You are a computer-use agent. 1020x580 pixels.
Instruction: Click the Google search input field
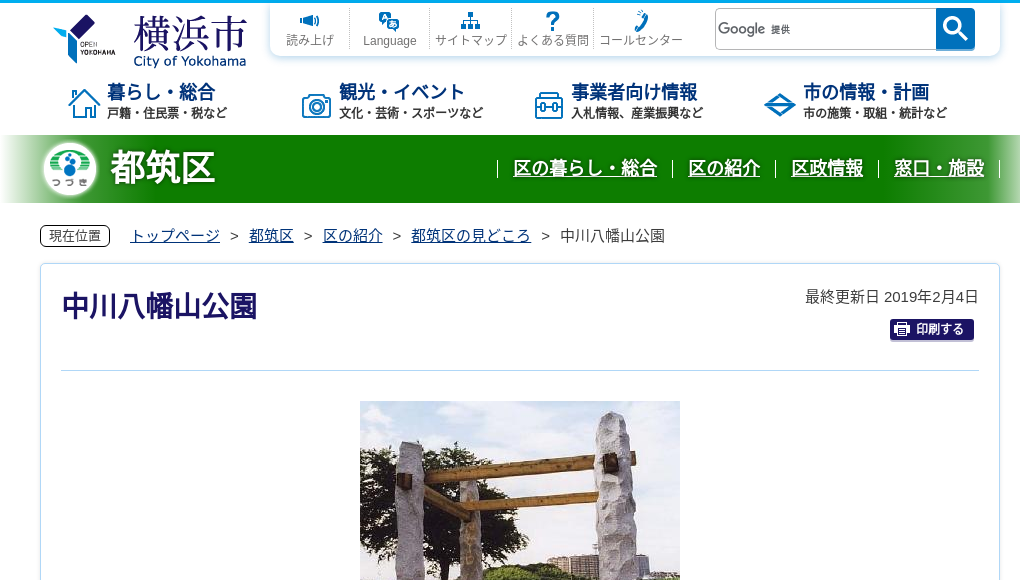pyautogui.click(x=825, y=29)
